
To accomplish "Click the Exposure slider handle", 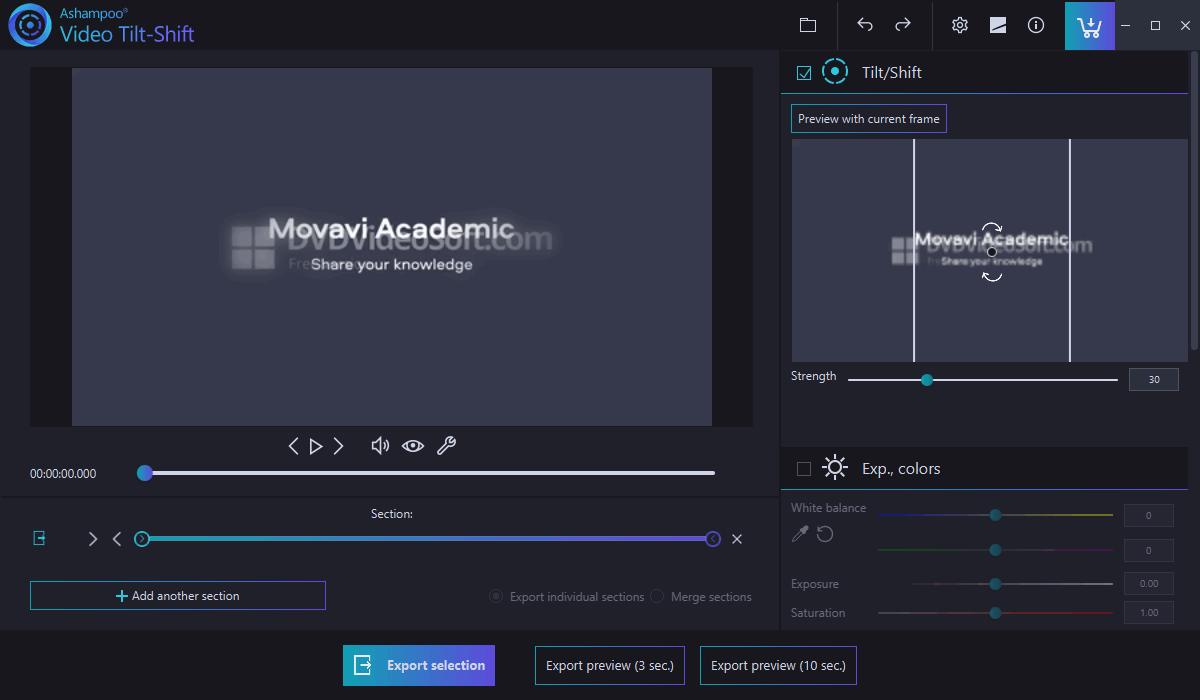I will point(995,584).
